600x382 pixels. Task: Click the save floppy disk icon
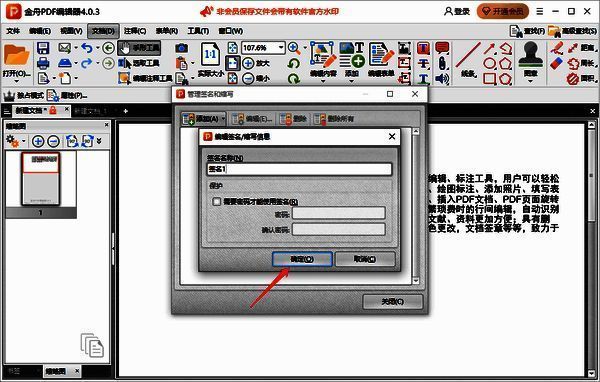43,48
